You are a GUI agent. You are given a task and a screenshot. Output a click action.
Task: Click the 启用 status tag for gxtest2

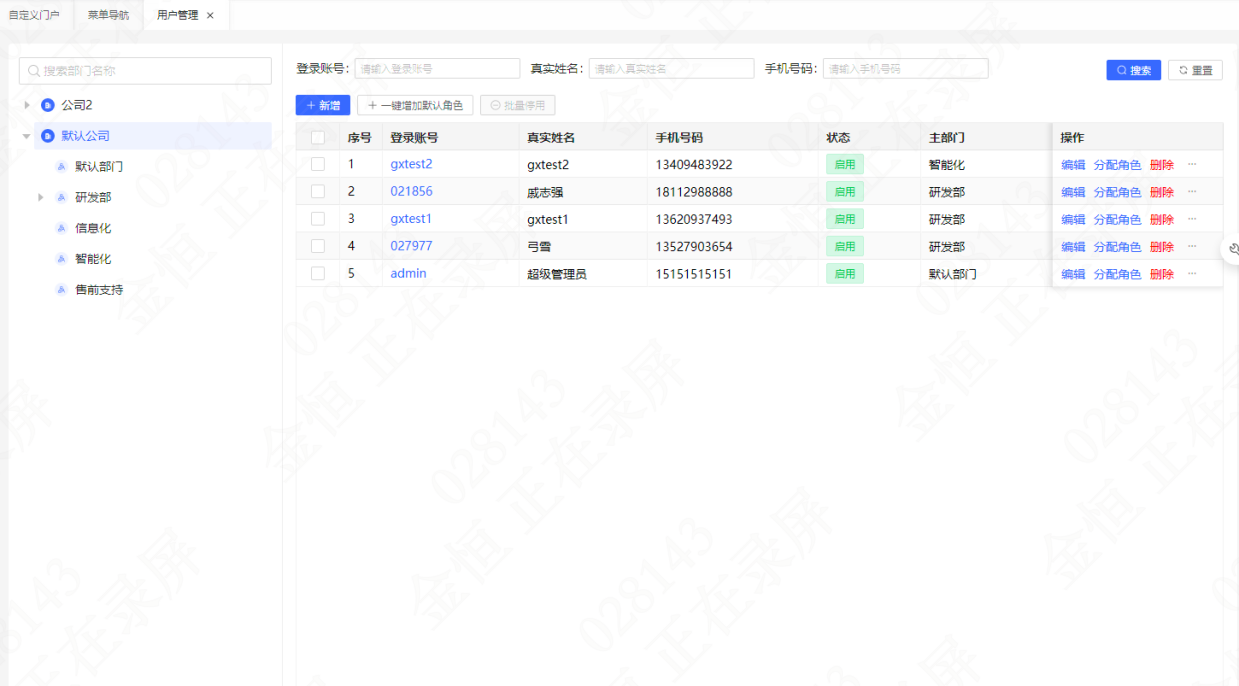tap(844, 164)
